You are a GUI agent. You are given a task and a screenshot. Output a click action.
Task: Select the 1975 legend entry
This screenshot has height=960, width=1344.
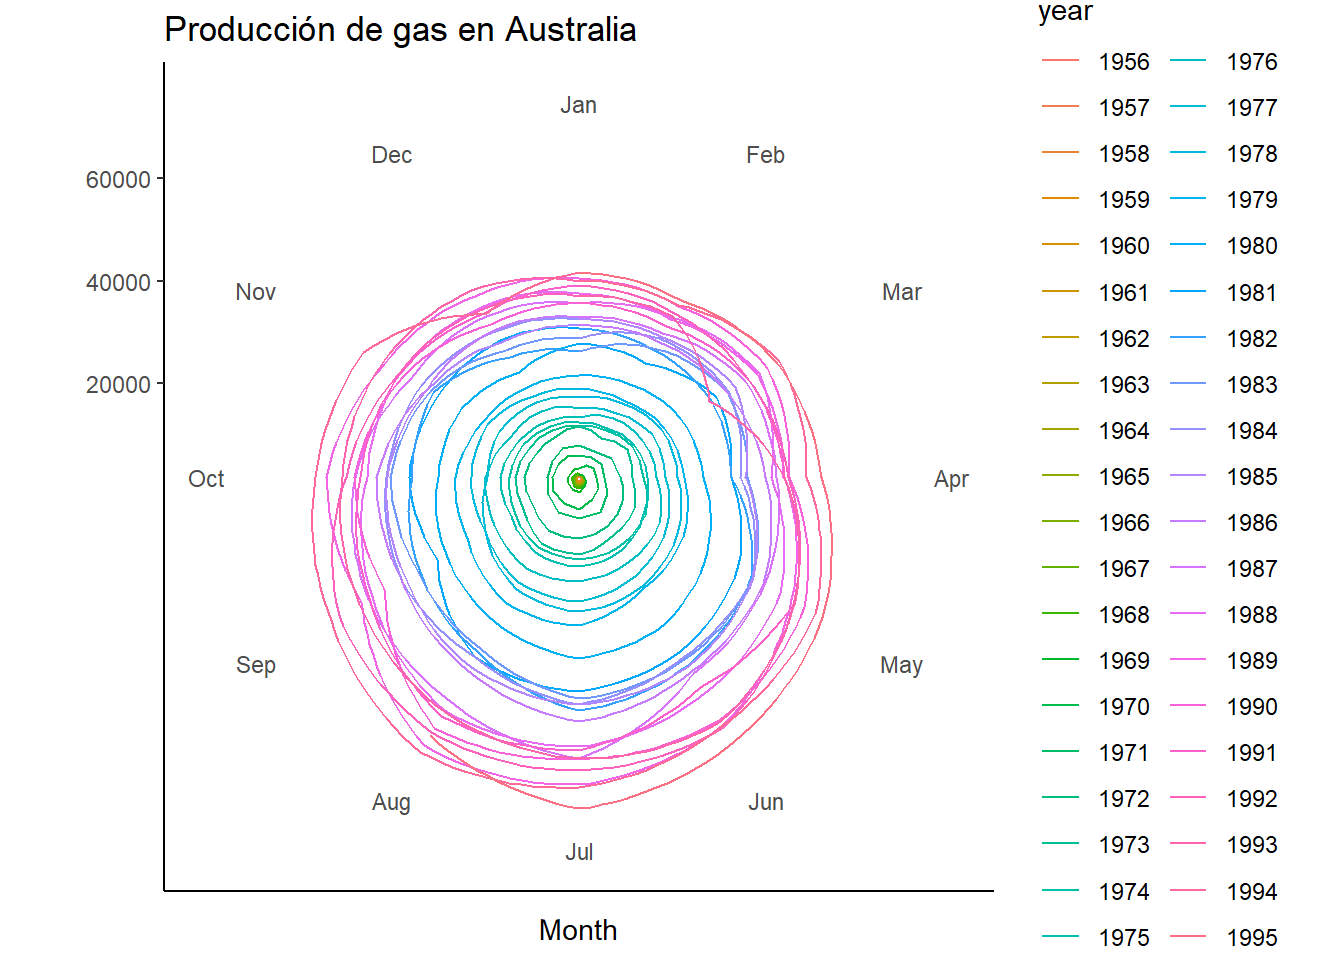point(1096,938)
